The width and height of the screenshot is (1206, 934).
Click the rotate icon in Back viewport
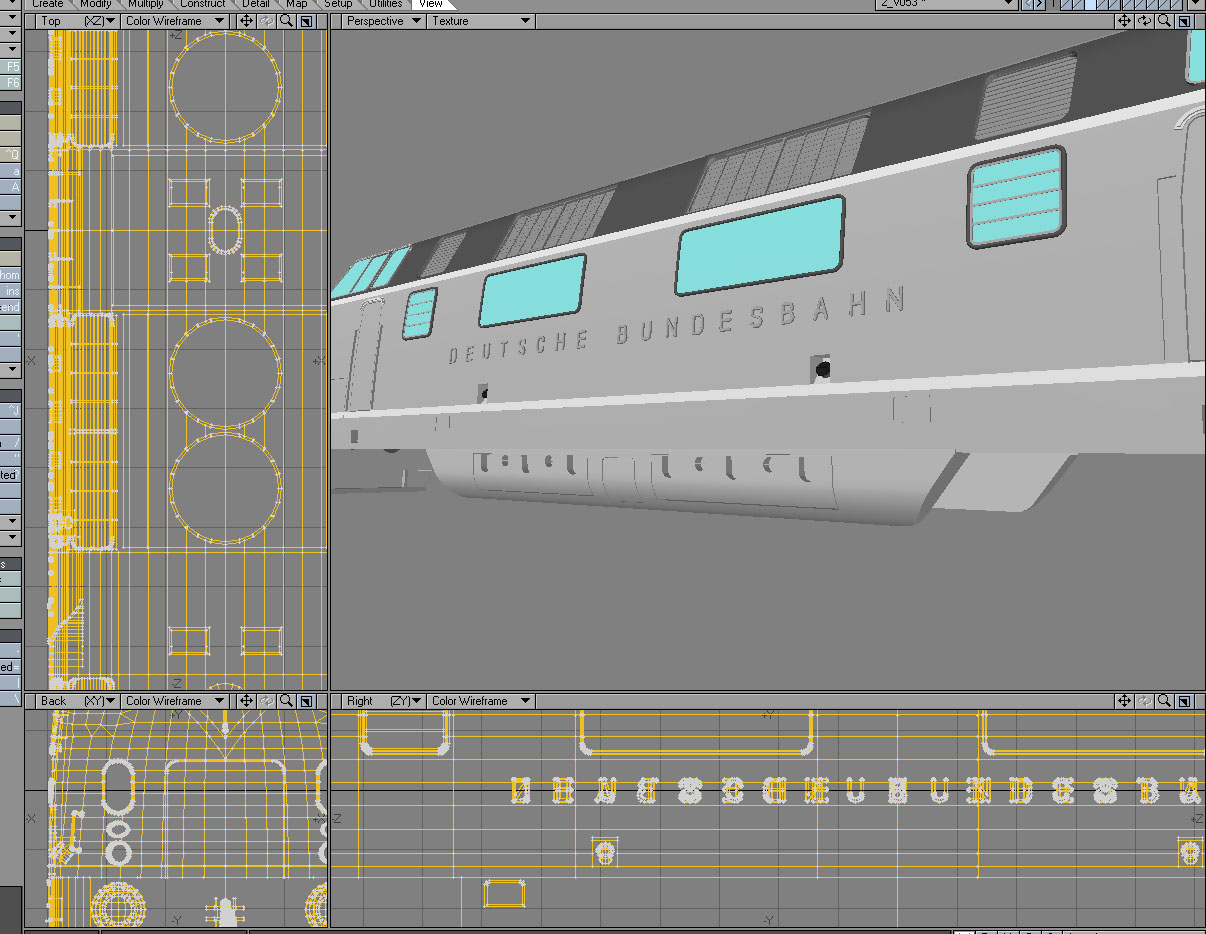[x=266, y=701]
